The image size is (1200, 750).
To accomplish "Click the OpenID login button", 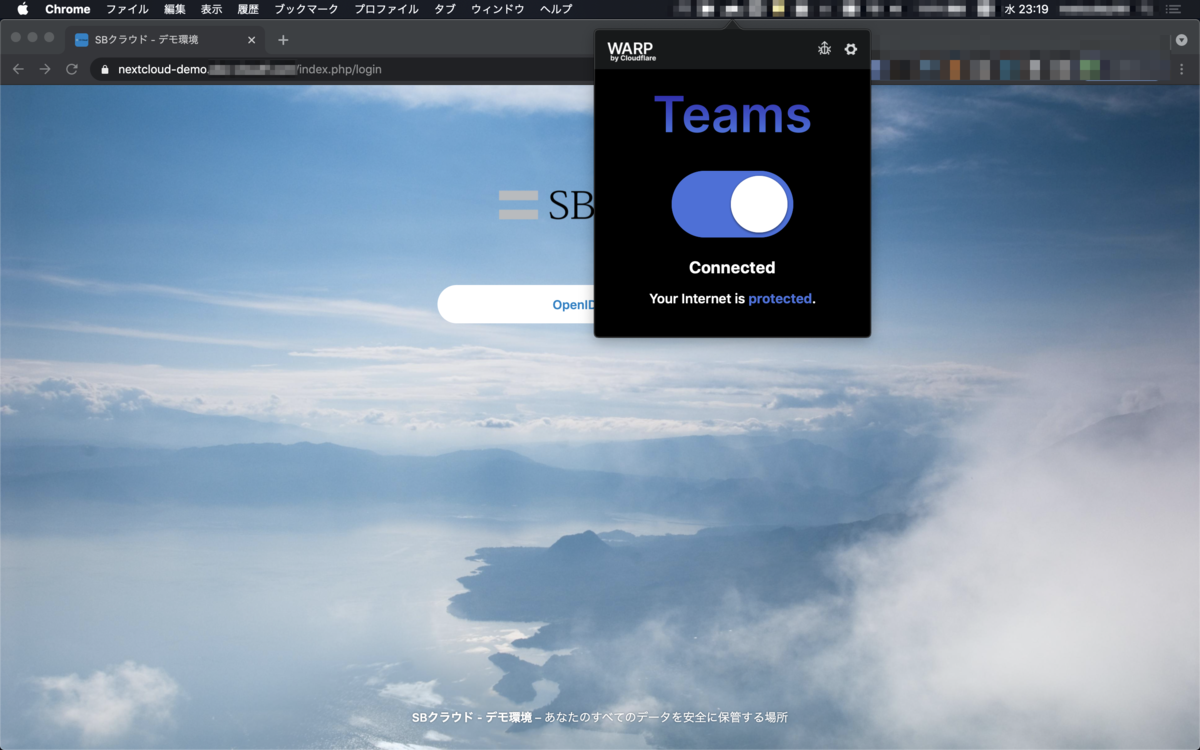I will (516, 304).
